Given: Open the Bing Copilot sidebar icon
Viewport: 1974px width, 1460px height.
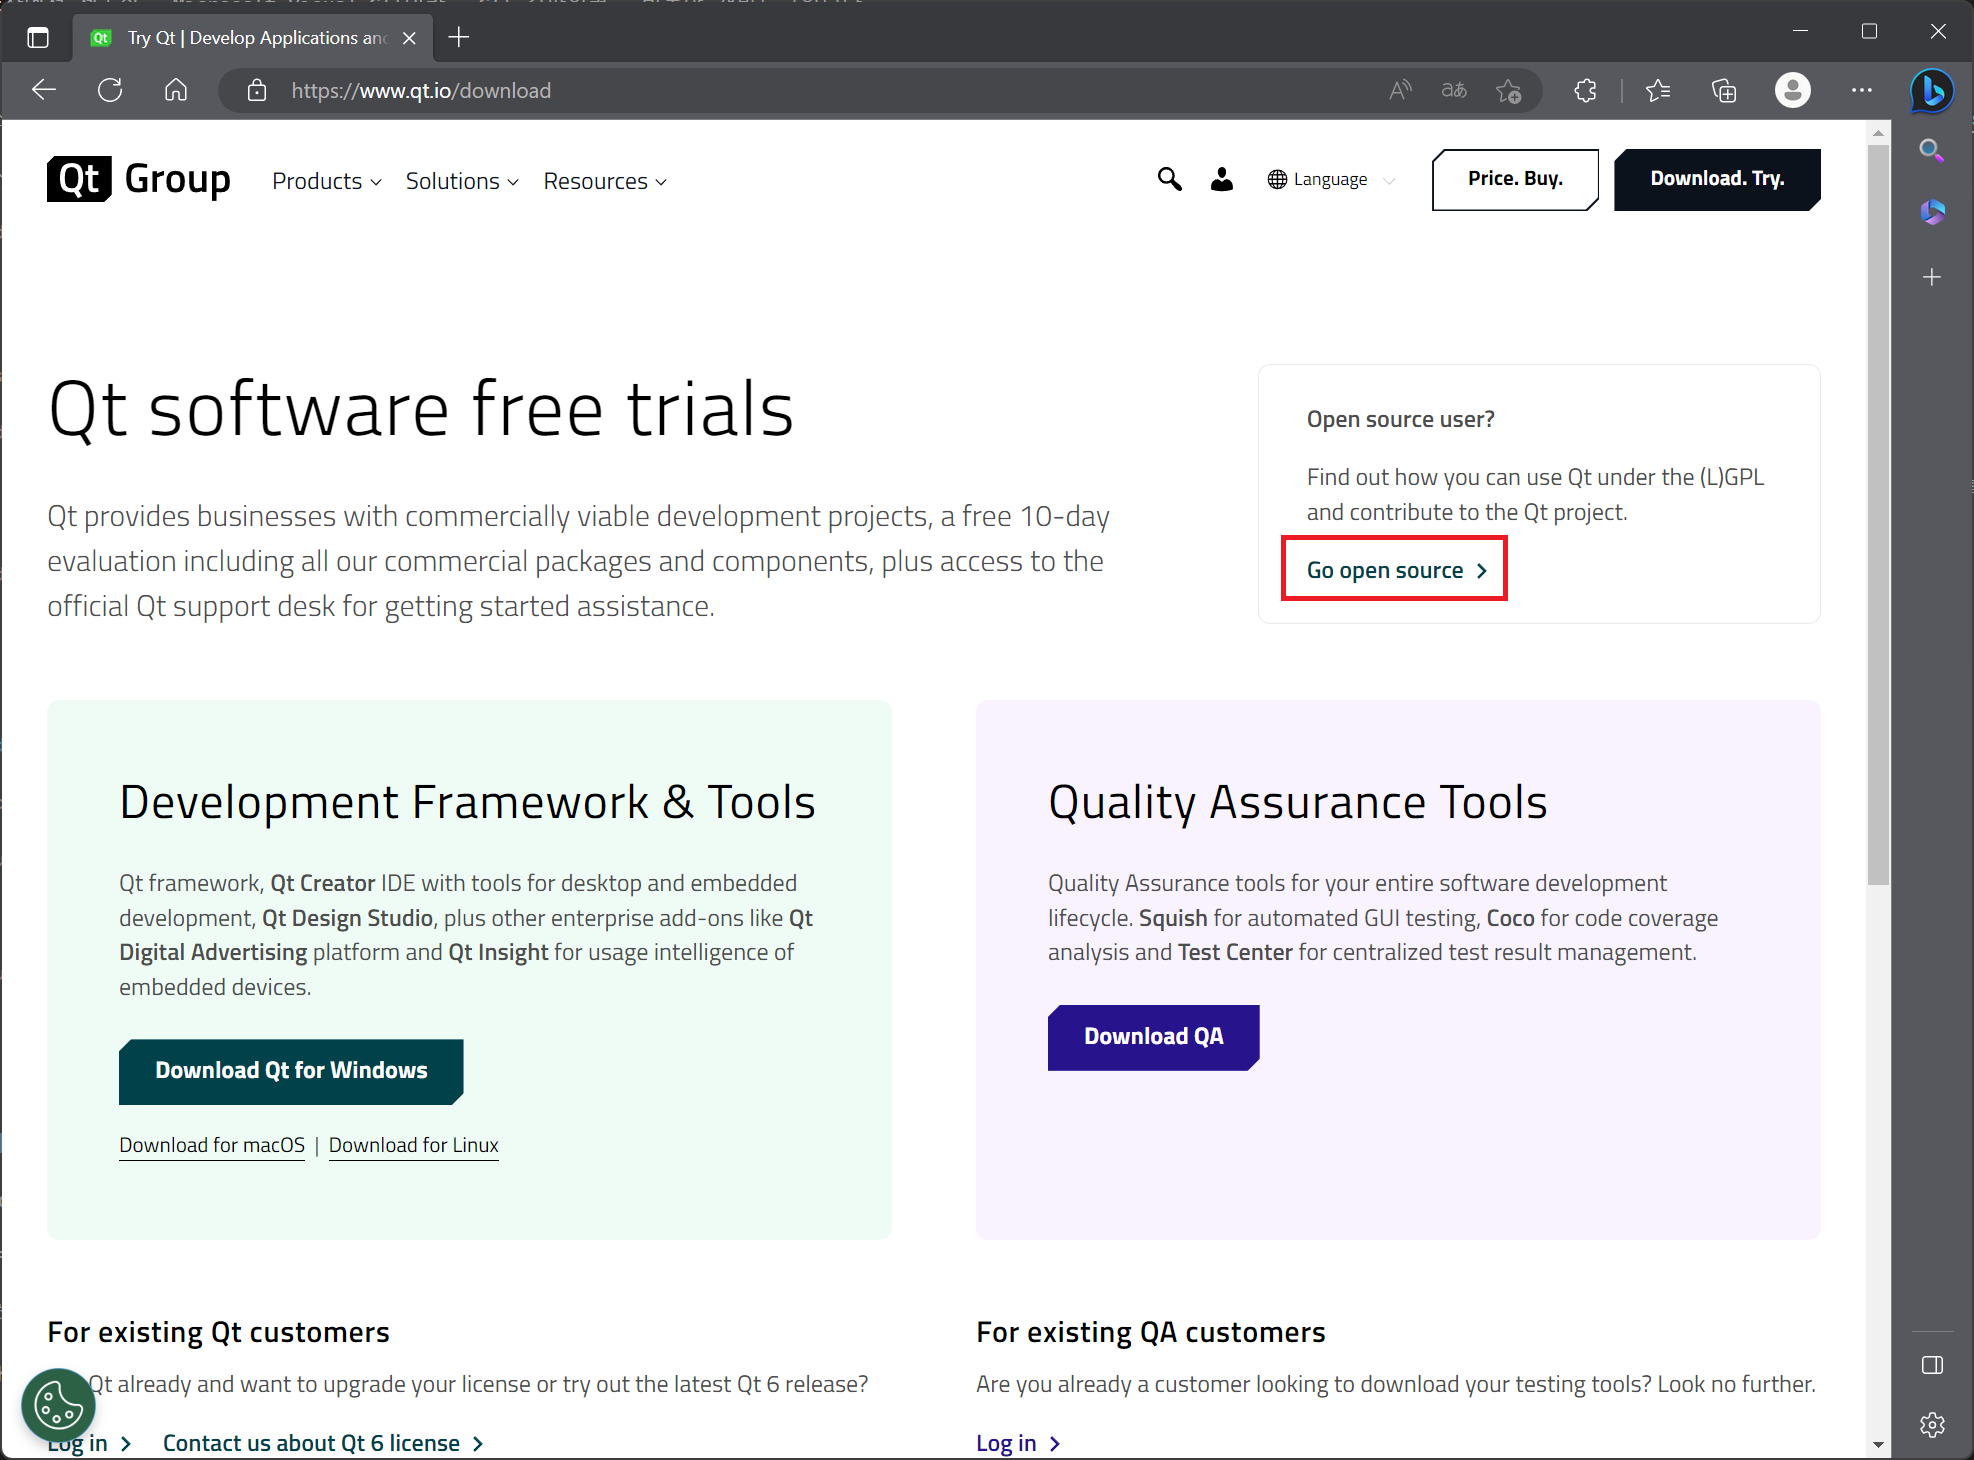Looking at the screenshot, I should point(1931,91).
